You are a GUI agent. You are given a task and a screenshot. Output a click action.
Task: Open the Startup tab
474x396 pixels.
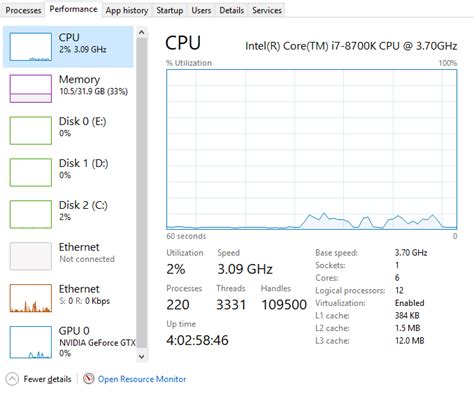170,10
